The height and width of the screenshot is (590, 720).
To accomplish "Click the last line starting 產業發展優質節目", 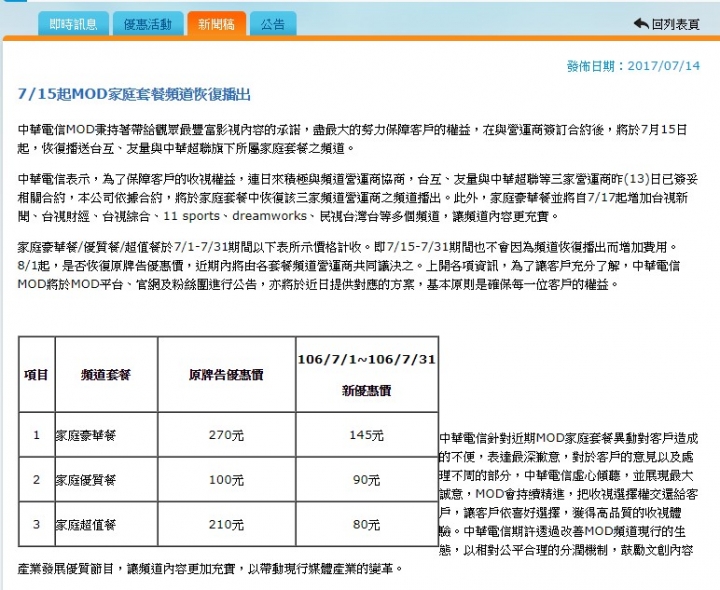I will (x=210, y=568).
